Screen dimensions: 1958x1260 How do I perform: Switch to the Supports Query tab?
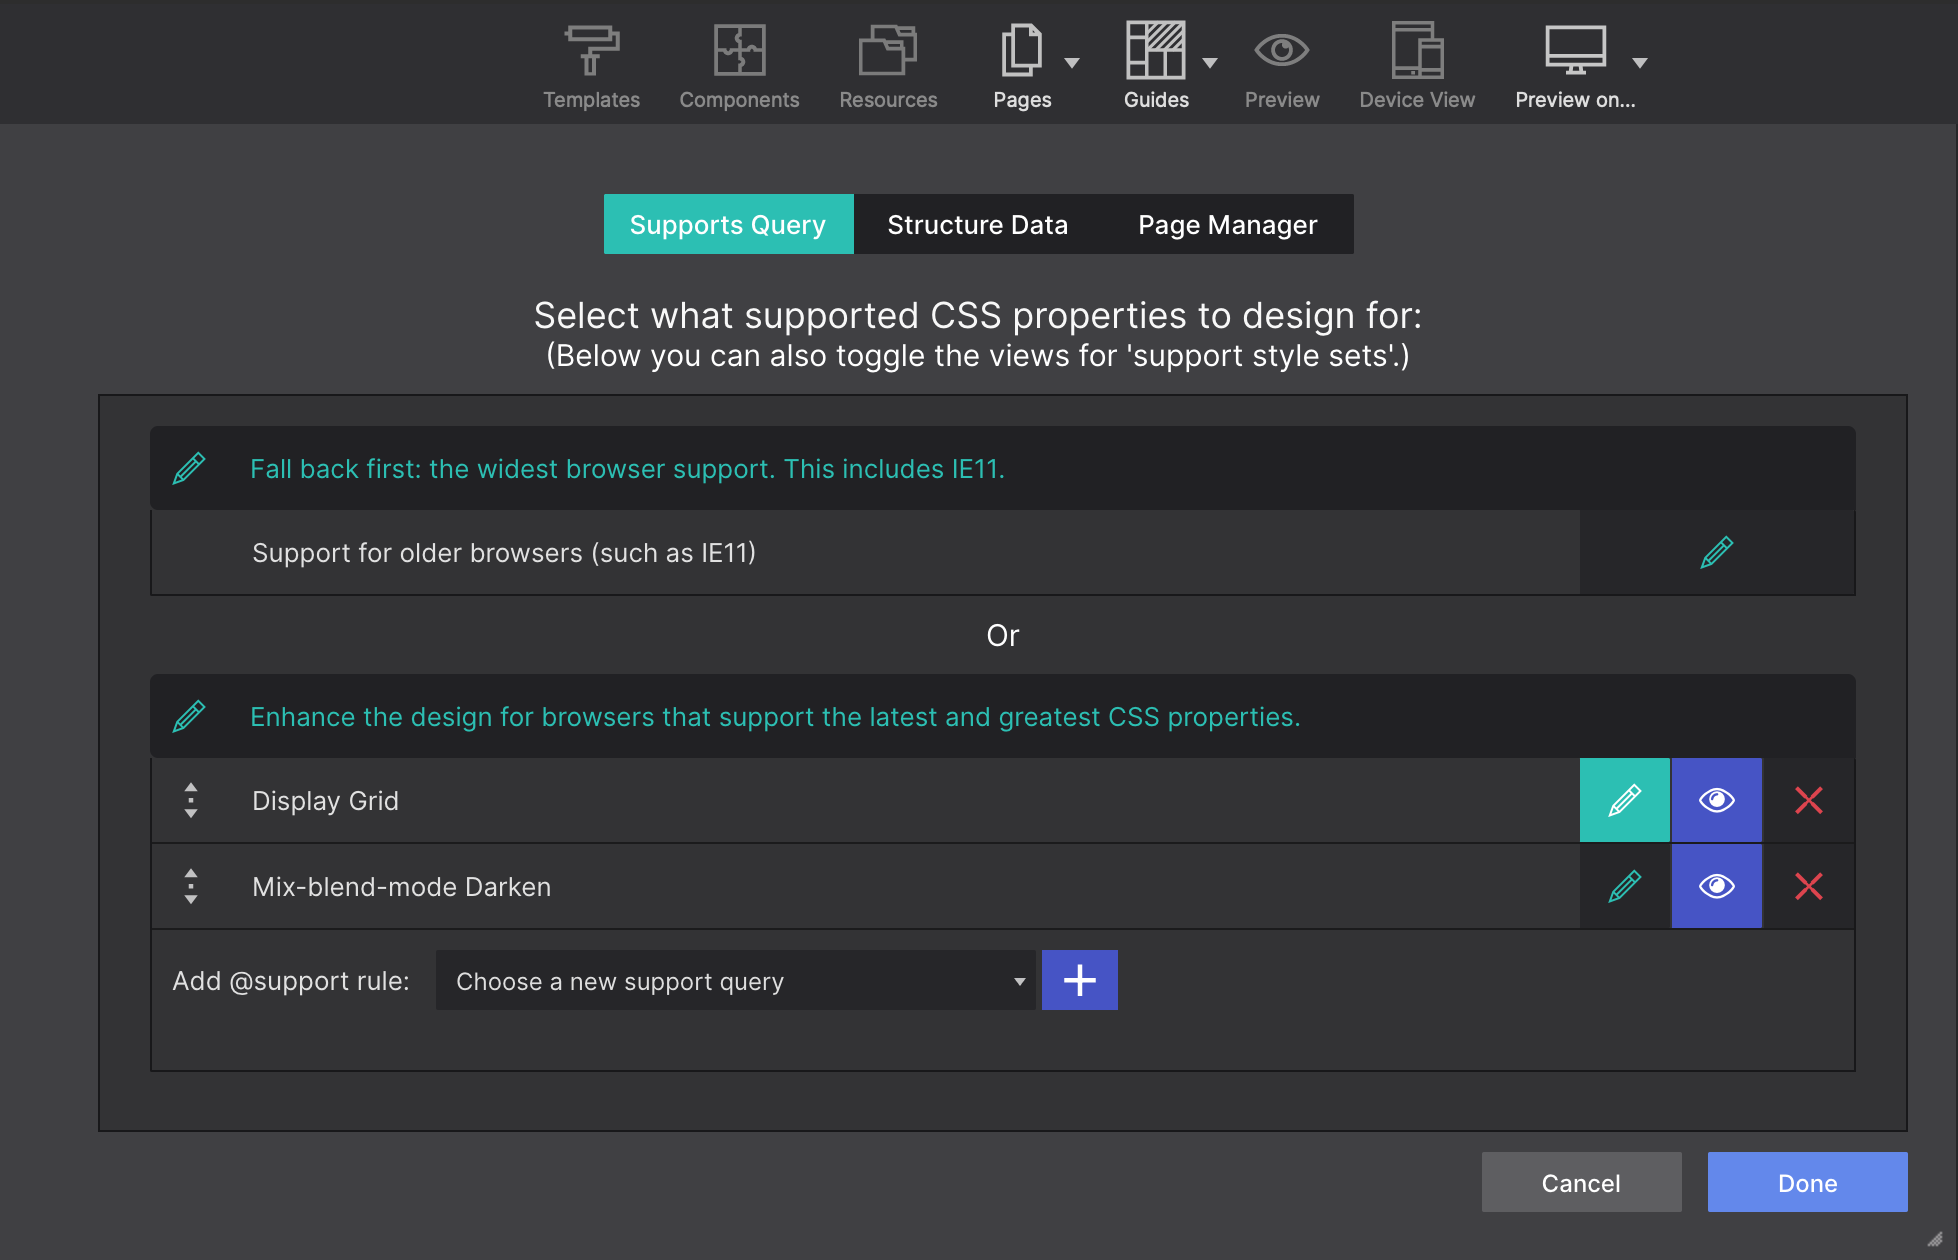pos(728,224)
